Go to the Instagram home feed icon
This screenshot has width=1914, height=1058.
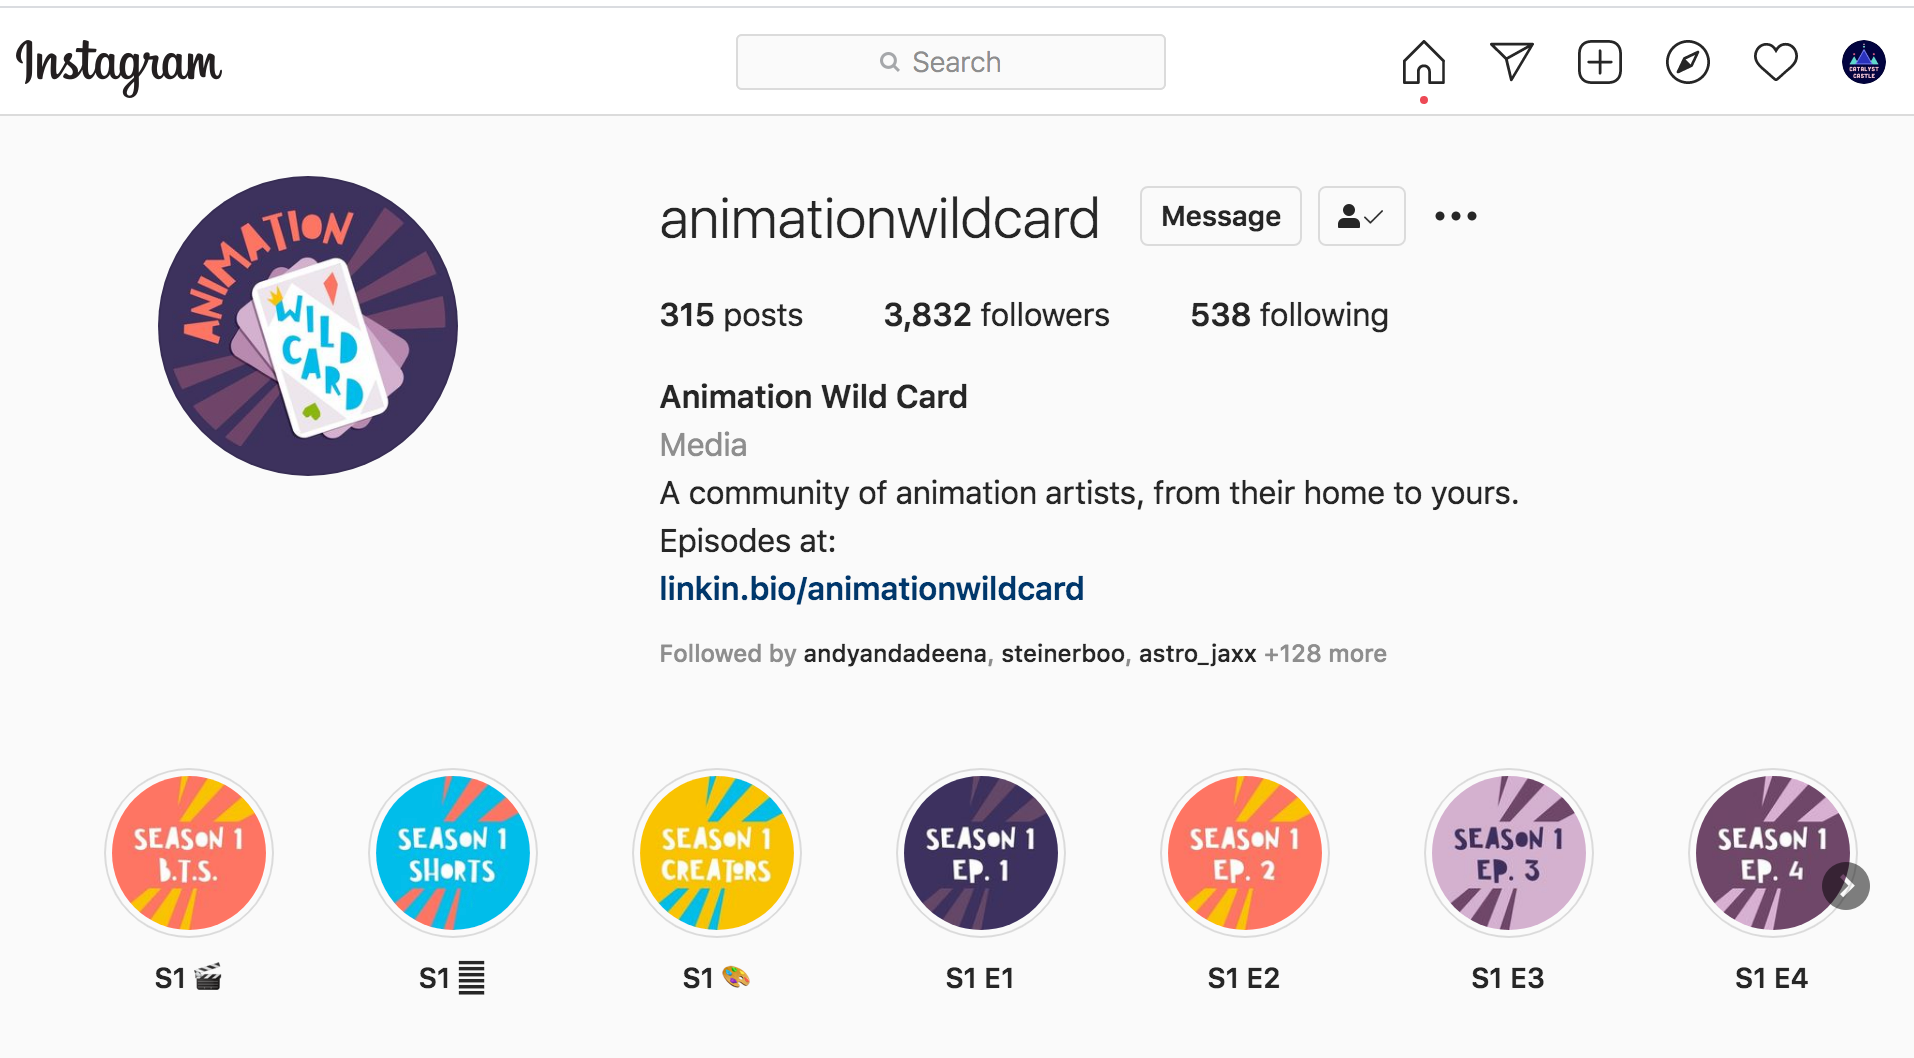point(1423,62)
